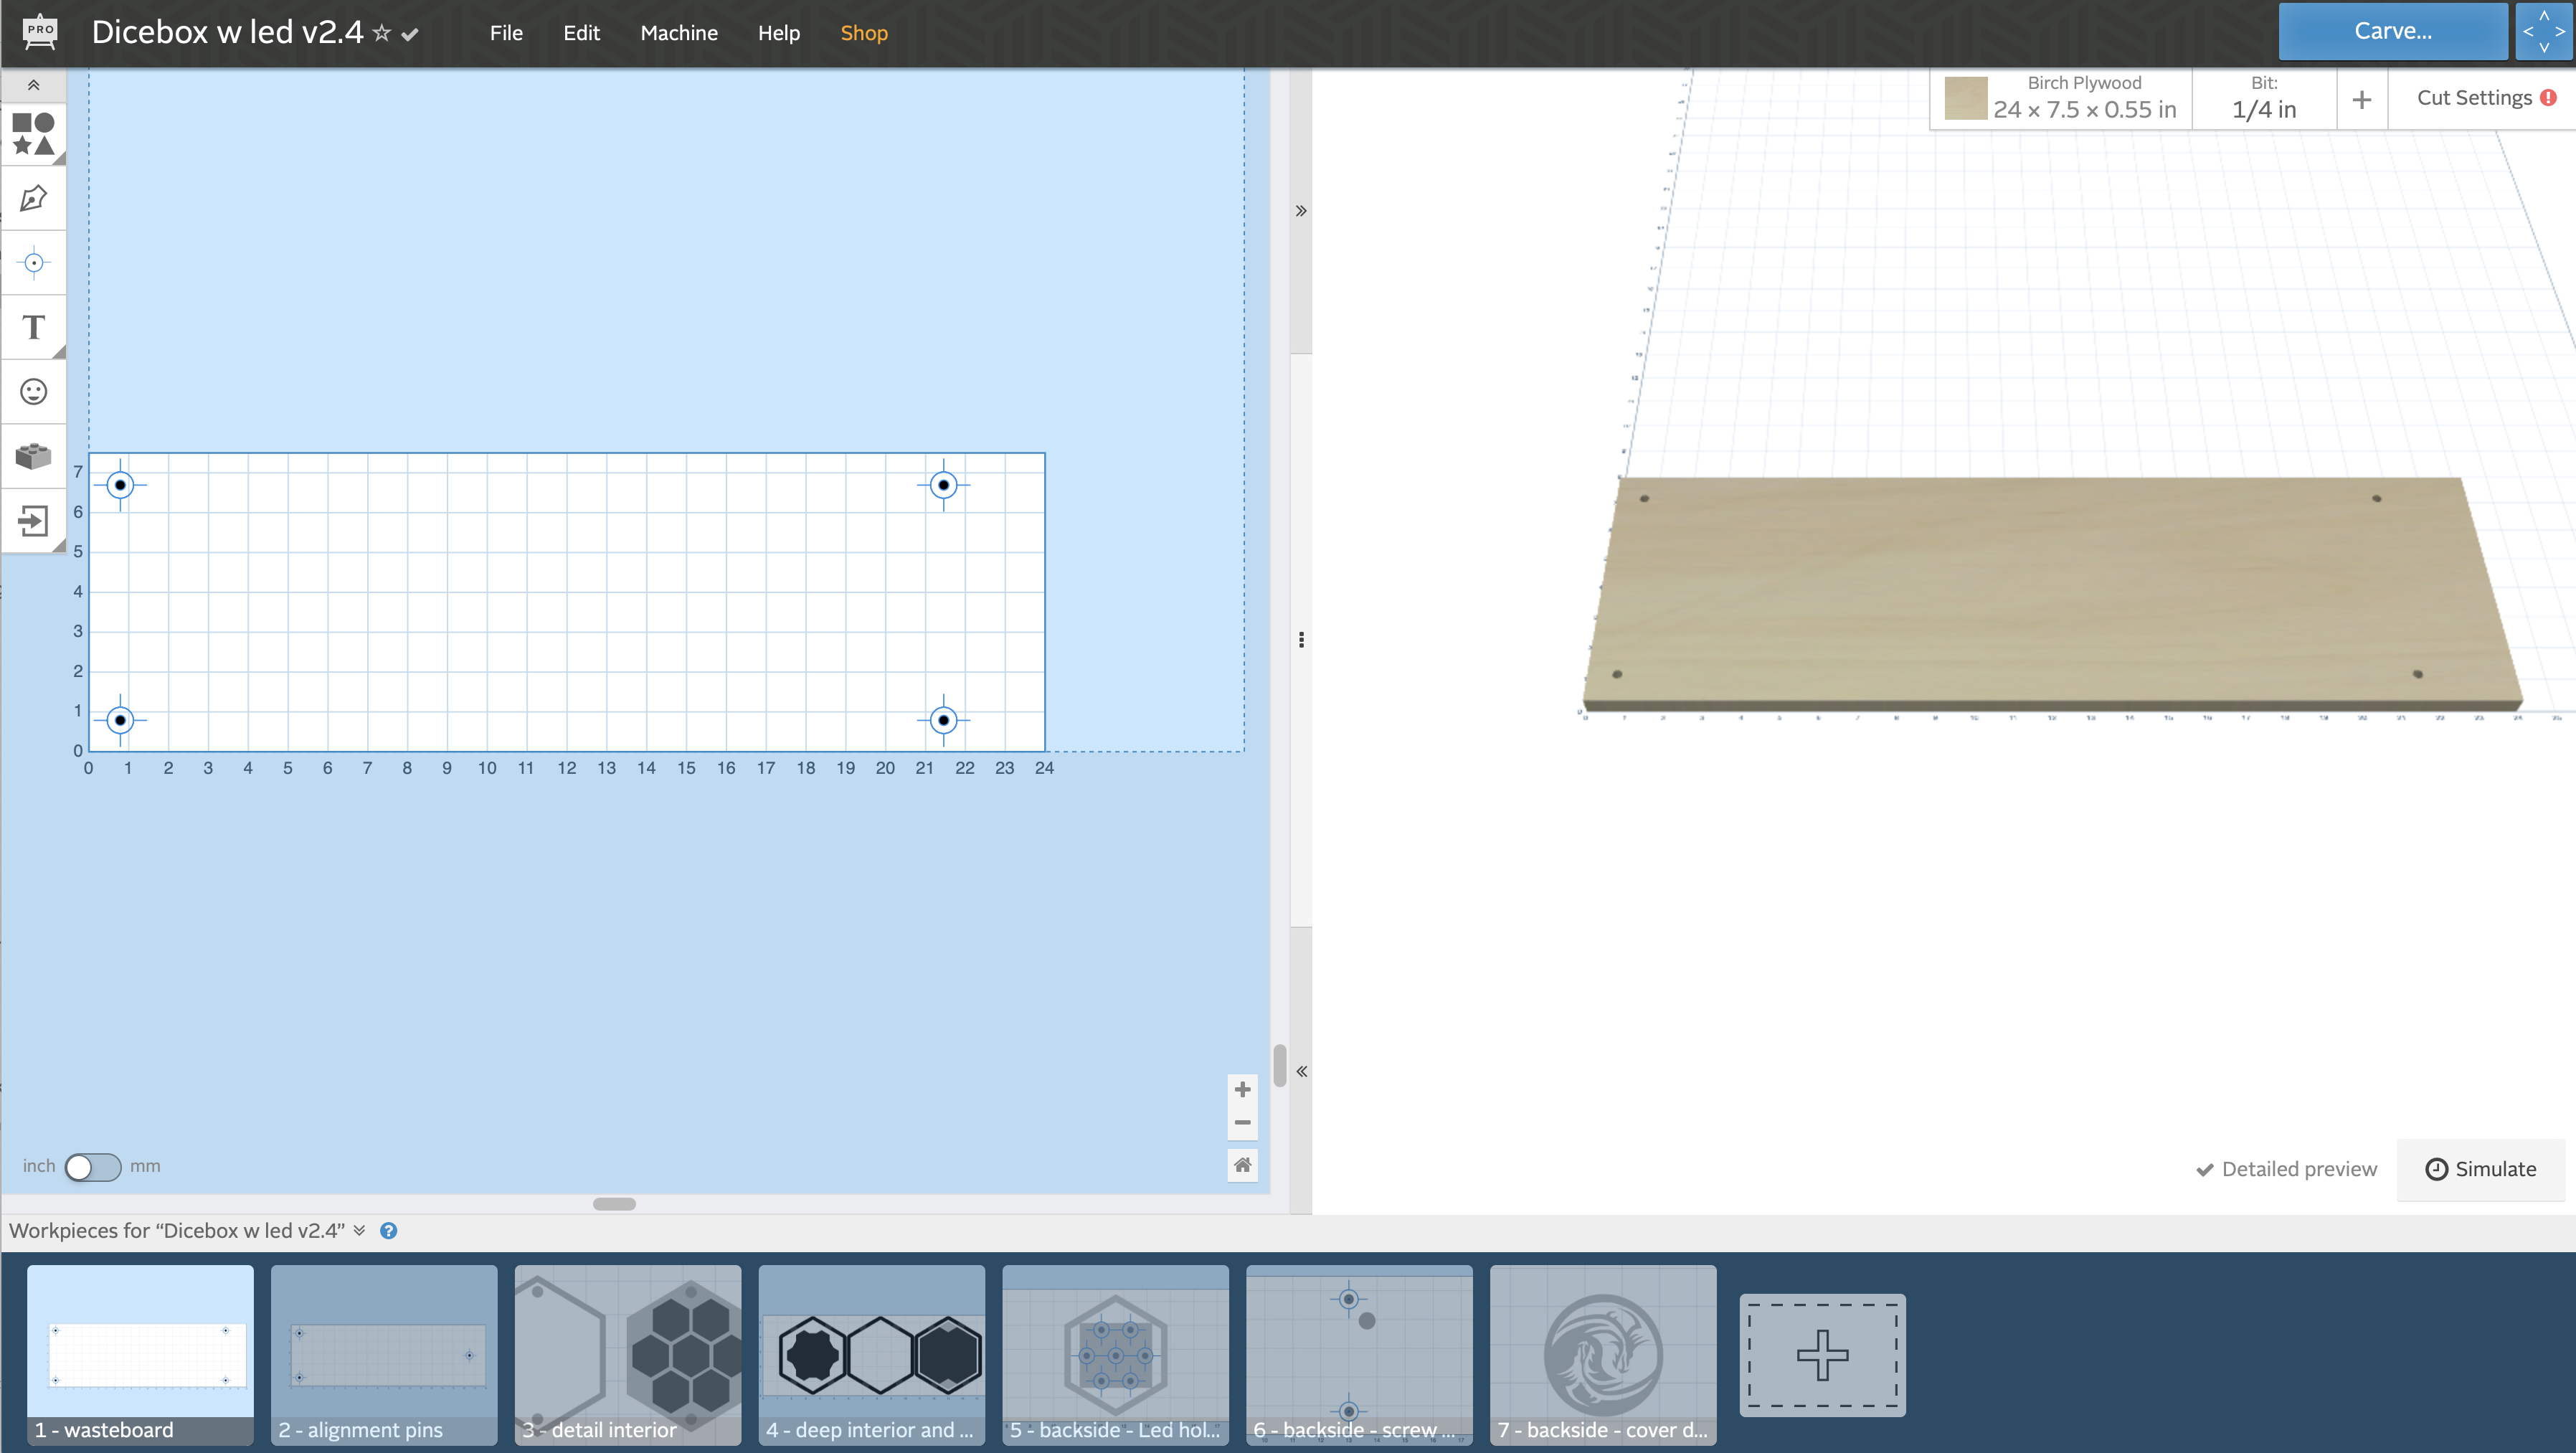
Task: Reset canvas view with home icon
Action: (x=1242, y=1164)
